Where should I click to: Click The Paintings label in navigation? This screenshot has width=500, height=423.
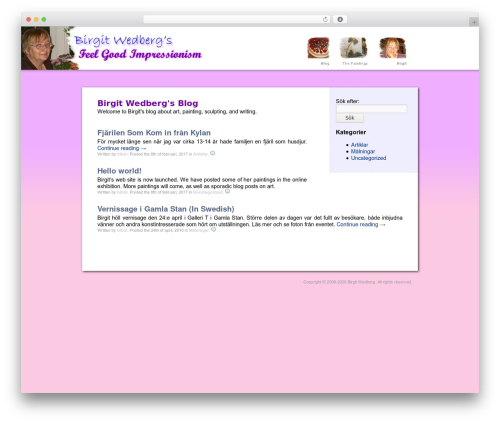coord(355,63)
